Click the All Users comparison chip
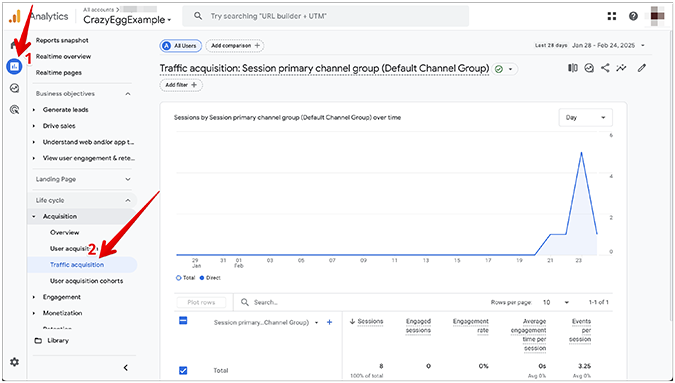 [x=180, y=46]
